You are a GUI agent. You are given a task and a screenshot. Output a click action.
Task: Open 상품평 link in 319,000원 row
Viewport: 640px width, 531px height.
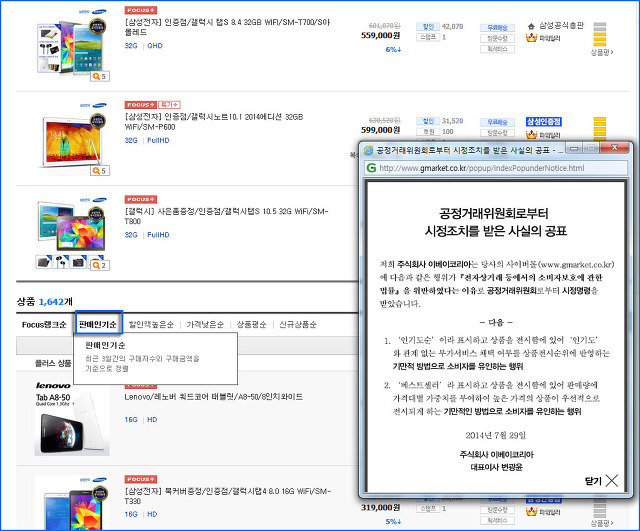click(602, 522)
